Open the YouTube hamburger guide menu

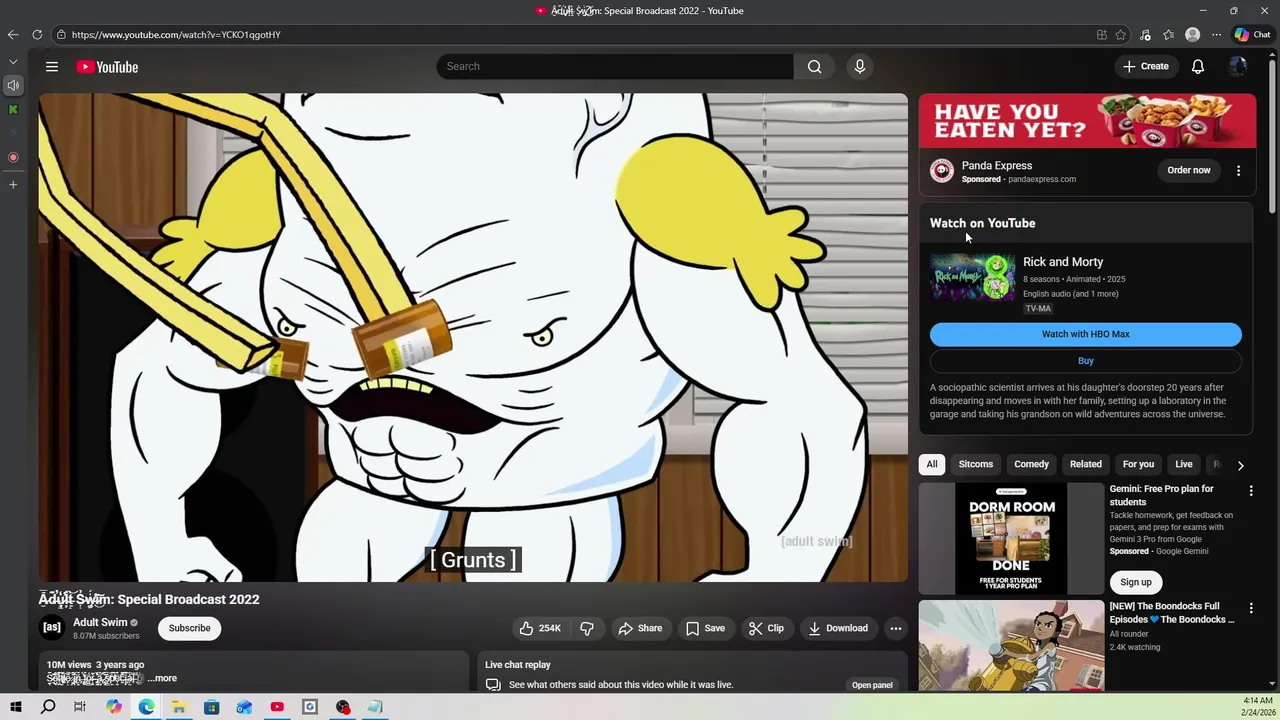(x=52, y=67)
